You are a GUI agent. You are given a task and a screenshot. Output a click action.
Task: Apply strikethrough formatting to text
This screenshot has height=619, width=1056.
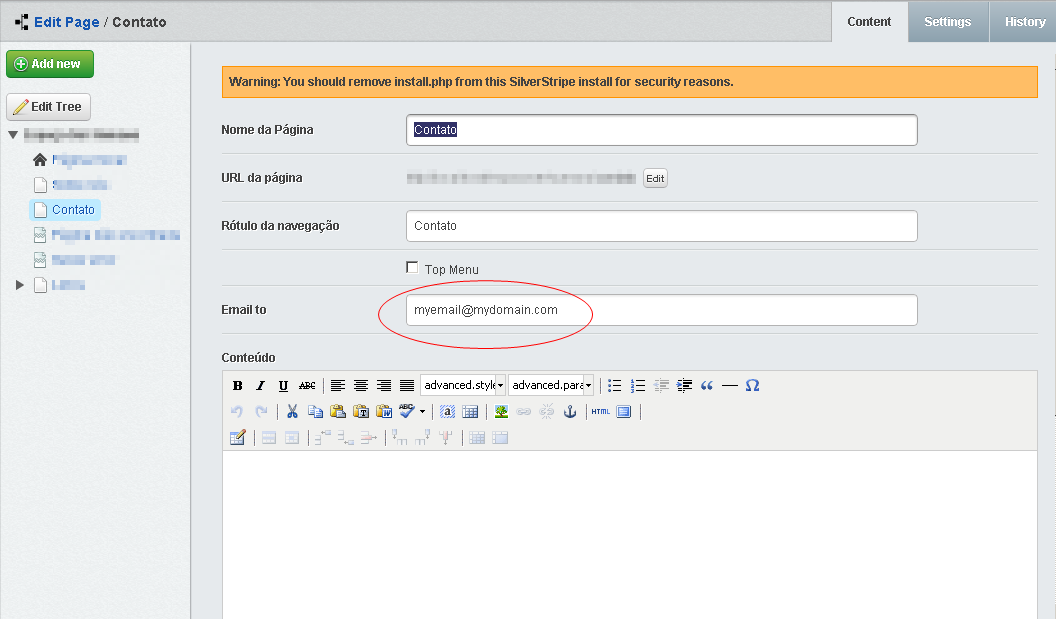pyautogui.click(x=308, y=385)
